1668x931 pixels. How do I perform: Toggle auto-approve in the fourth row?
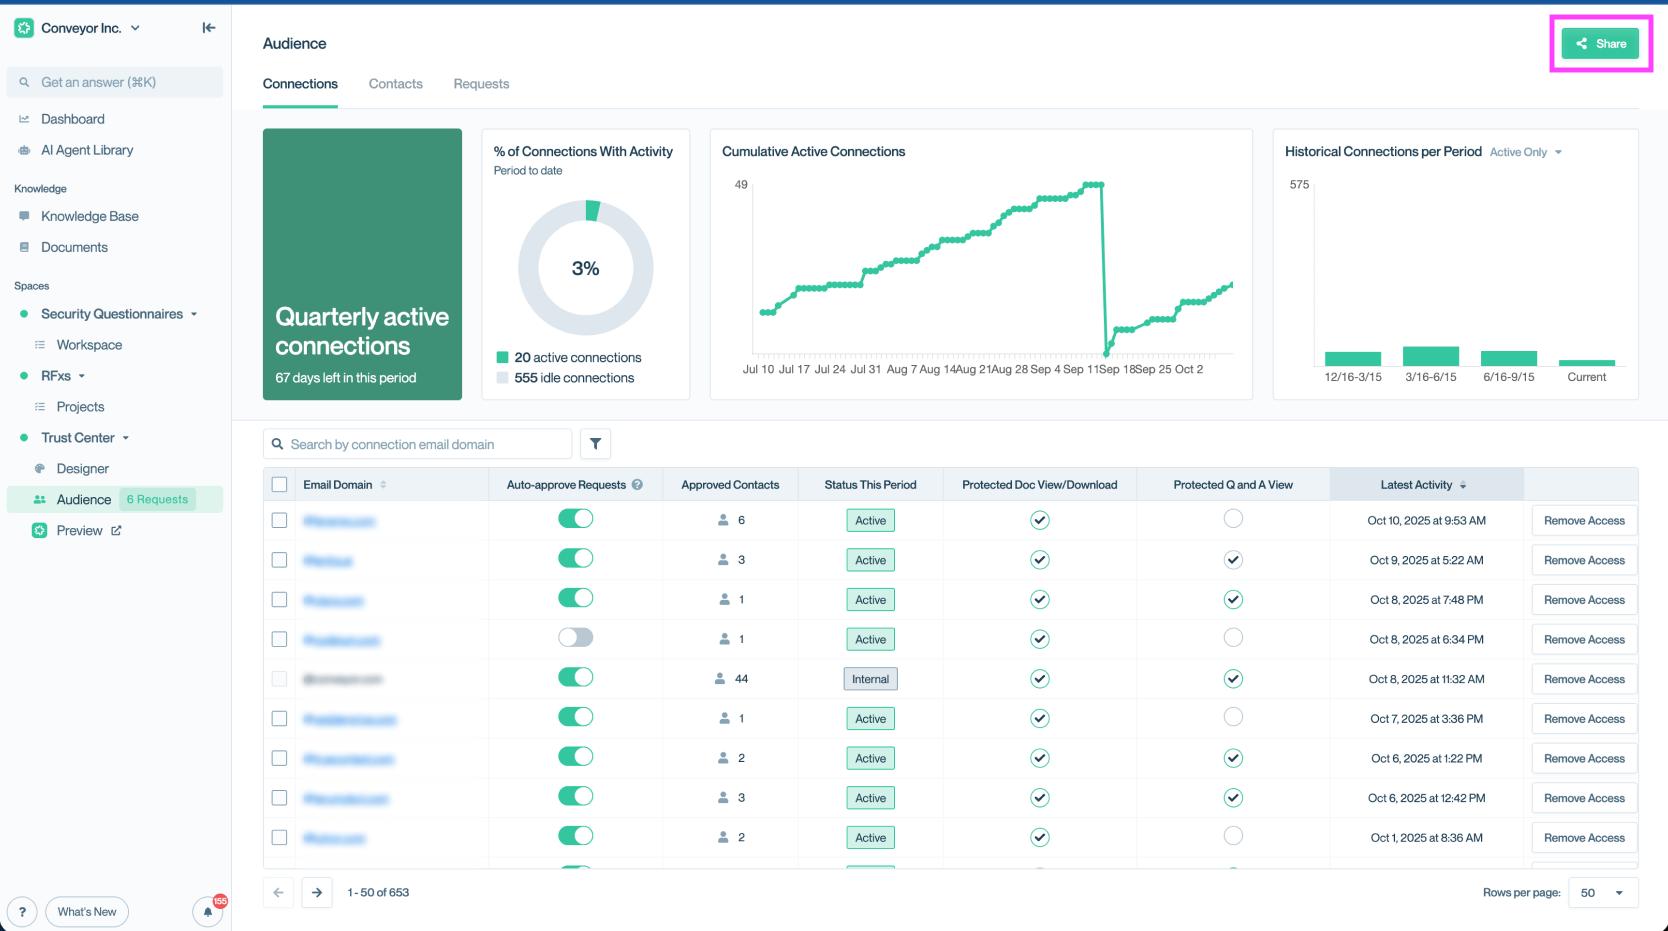pyautogui.click(x=575, y=638)
